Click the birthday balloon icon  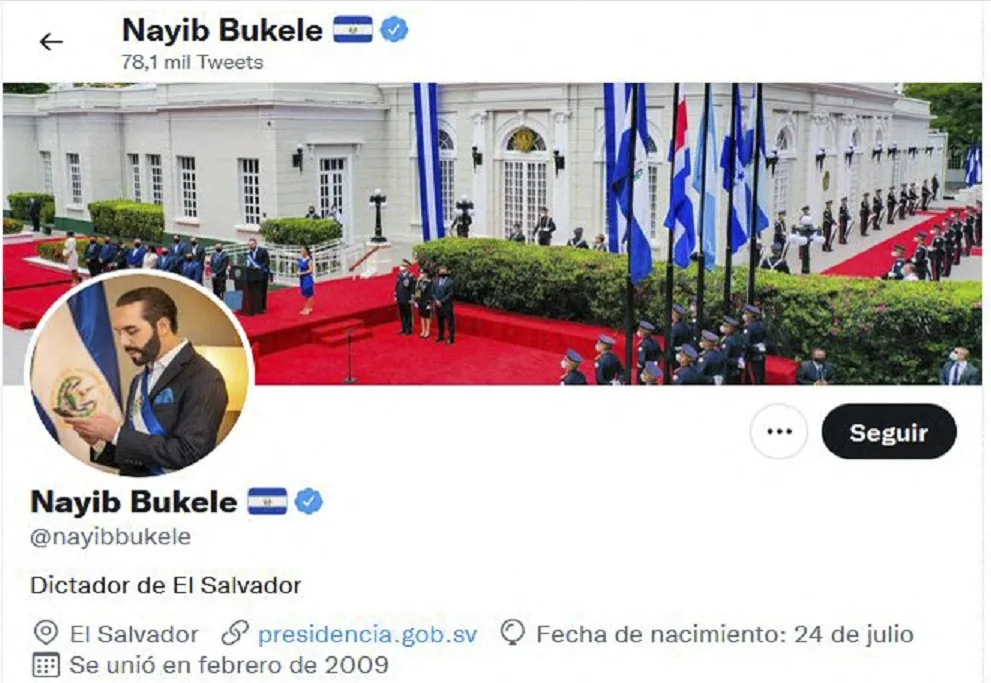point(513,632)
